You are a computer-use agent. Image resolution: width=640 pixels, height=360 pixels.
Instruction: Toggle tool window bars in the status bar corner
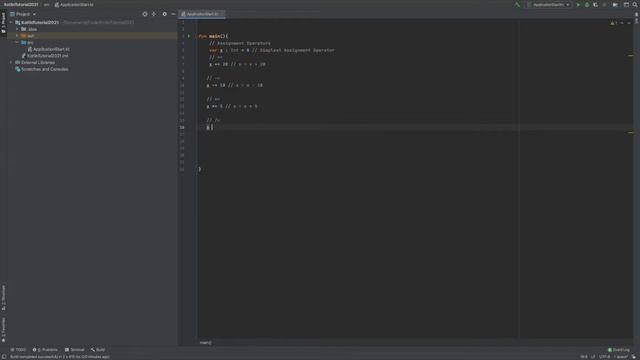pos(4,357)
